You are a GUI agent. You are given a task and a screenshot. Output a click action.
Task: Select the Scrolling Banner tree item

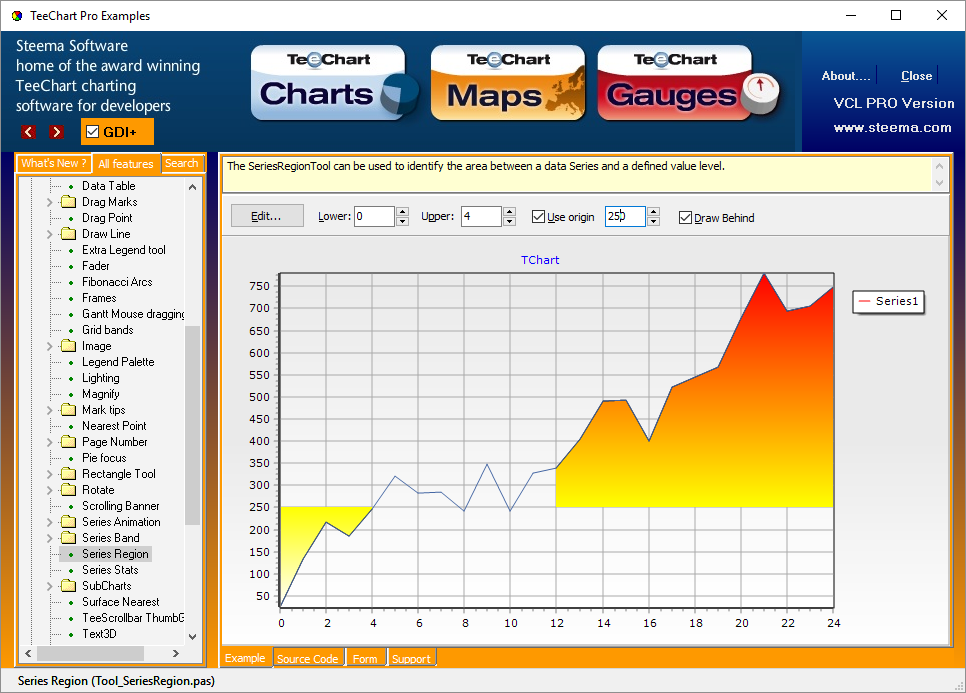121,506
